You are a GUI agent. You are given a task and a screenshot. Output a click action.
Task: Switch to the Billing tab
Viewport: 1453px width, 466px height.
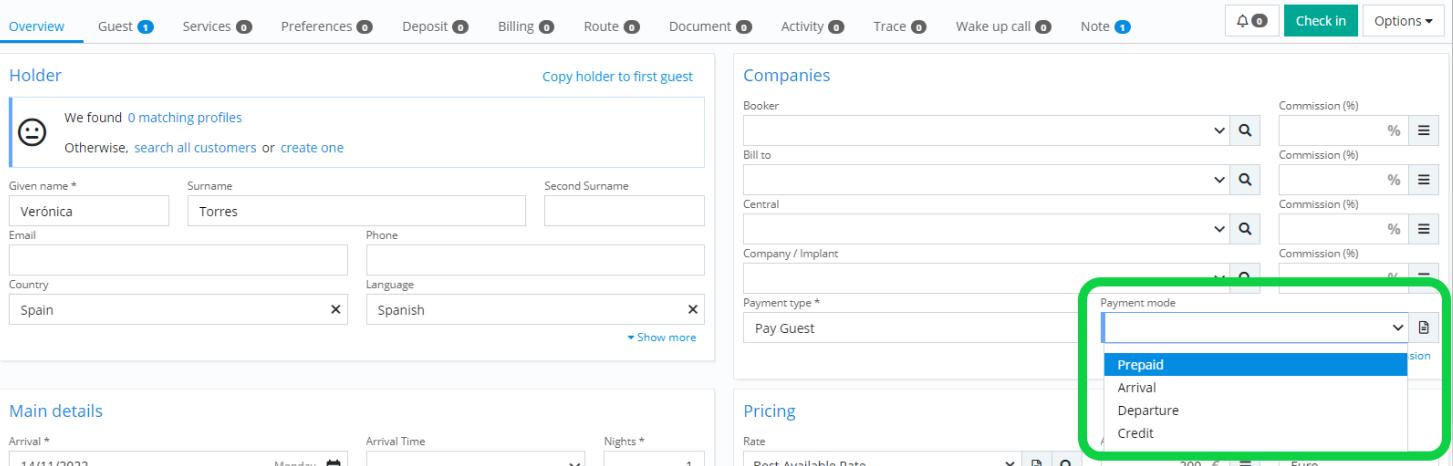pyautogui.click(x=525, y=27)
